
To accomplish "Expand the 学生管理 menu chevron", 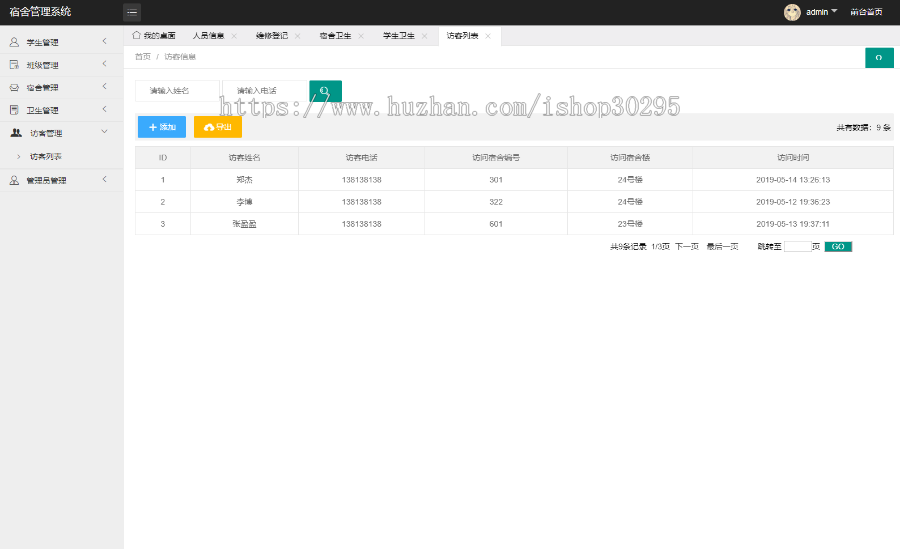I will (104, 41).
